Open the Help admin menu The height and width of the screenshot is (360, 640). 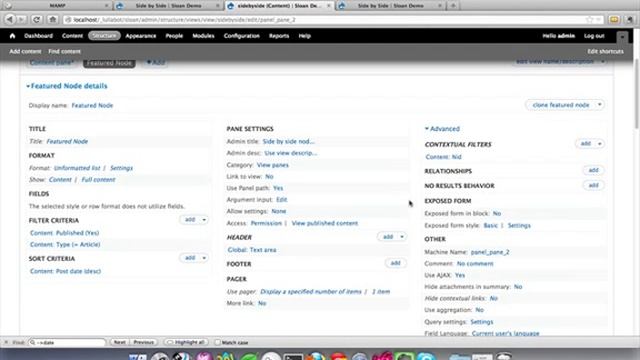click(304, 36)
